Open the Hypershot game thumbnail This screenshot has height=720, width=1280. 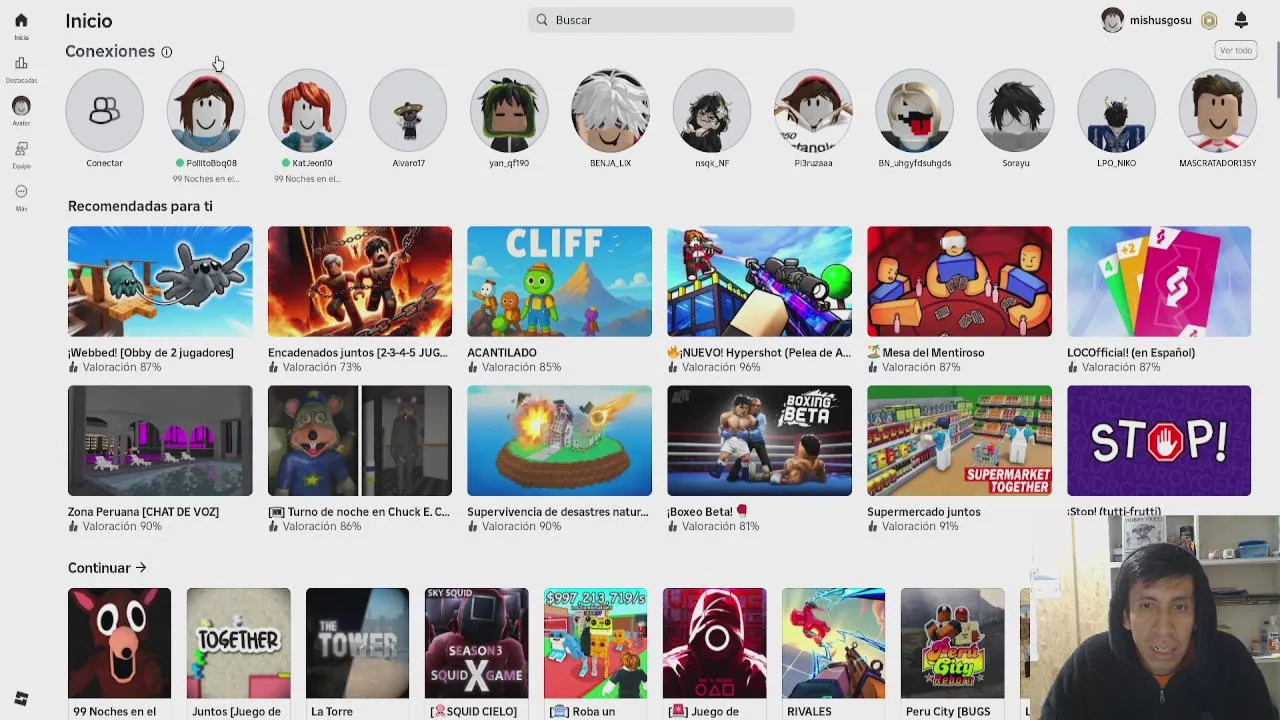coord(759,281)
